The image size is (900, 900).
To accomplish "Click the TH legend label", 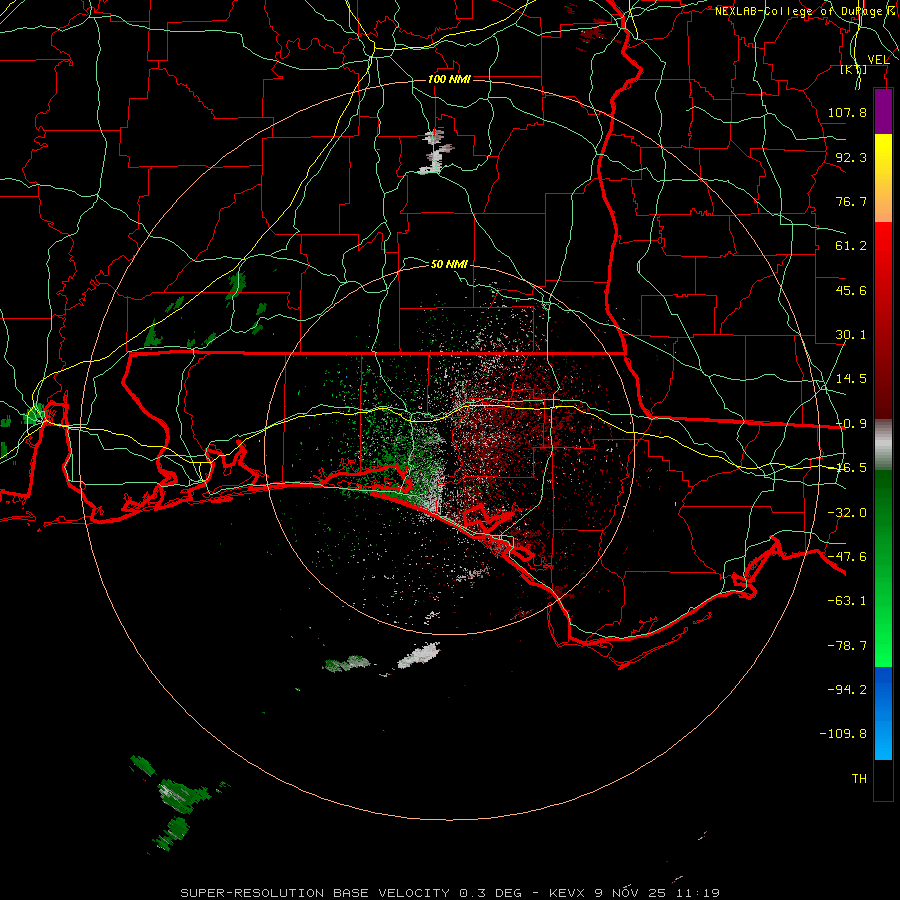I will (859, 779).
